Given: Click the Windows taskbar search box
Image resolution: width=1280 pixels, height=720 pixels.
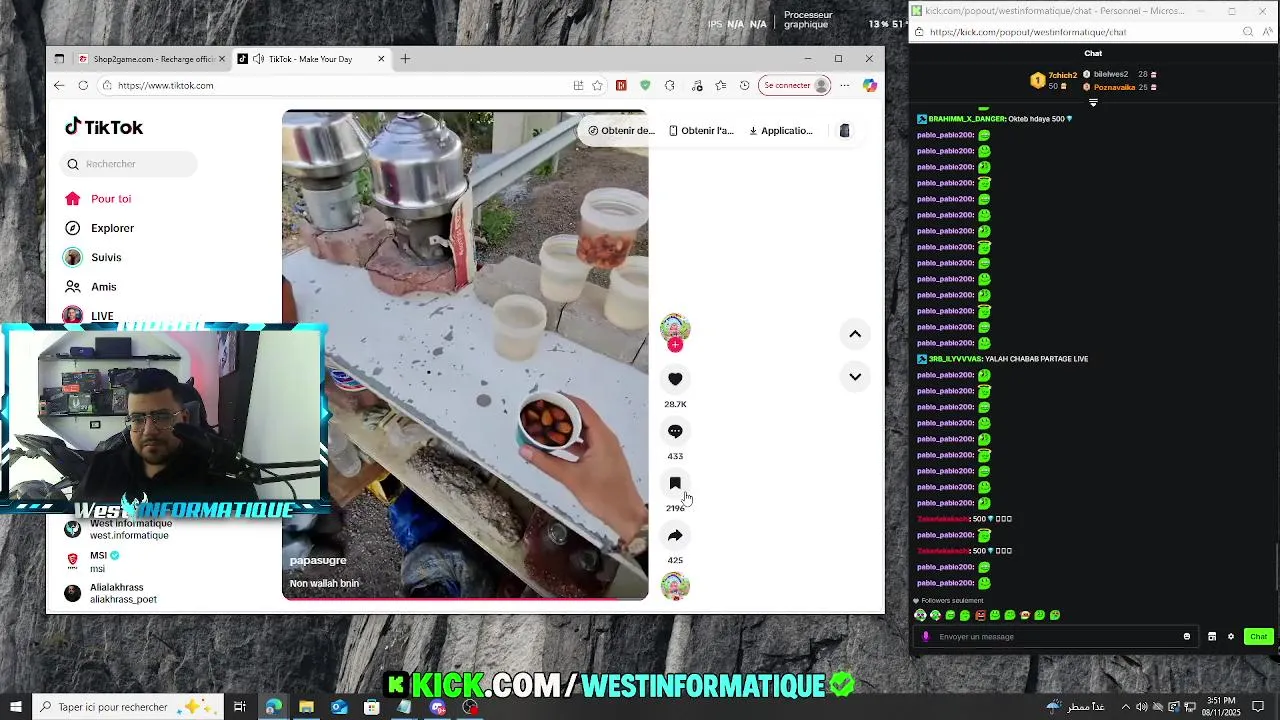Looking at the screenshot, I should tap(127, 707).
